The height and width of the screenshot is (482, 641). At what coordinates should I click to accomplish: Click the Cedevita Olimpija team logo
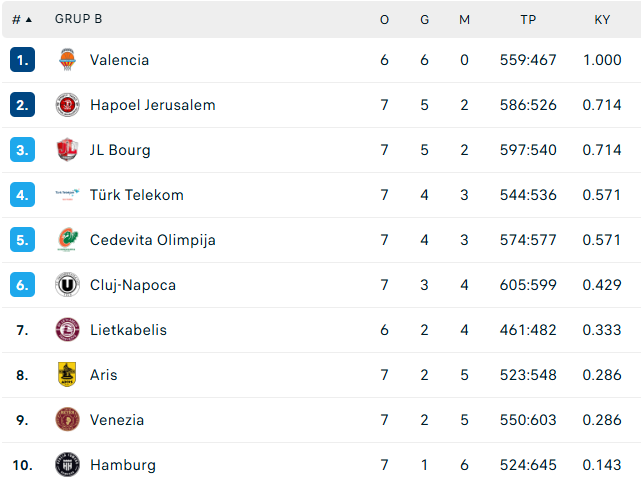click(67, 240)
